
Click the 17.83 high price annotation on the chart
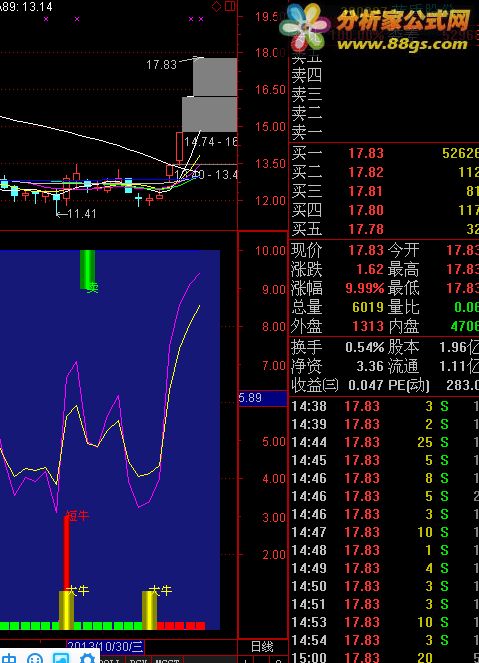click(x=161, y=65)
